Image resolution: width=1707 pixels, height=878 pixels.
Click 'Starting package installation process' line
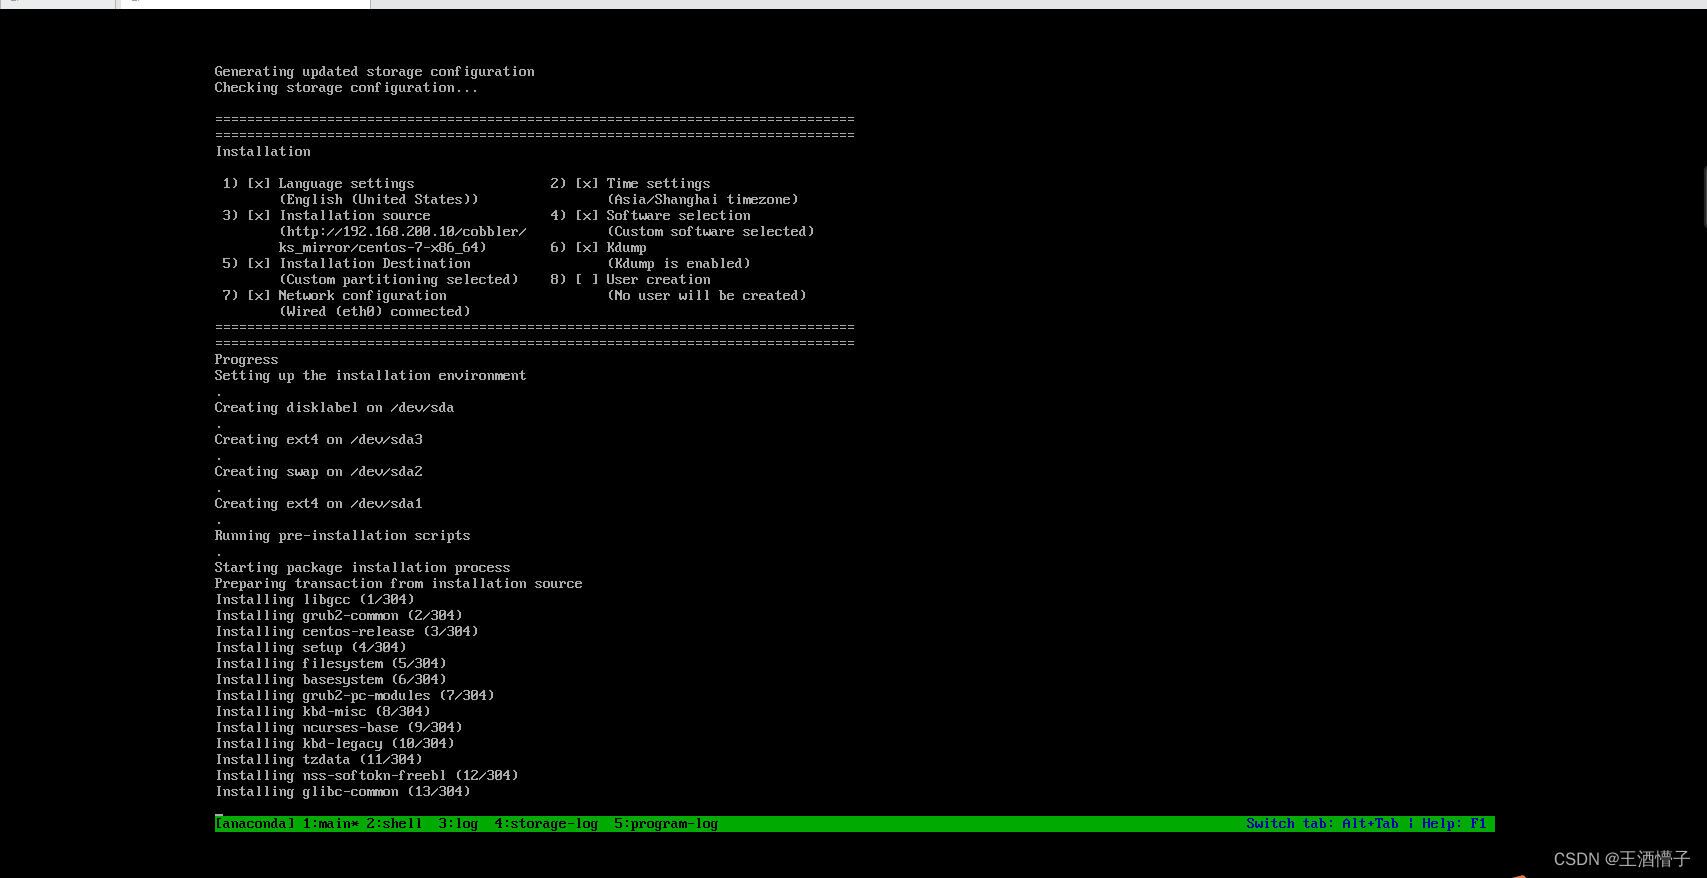point(362,568)
